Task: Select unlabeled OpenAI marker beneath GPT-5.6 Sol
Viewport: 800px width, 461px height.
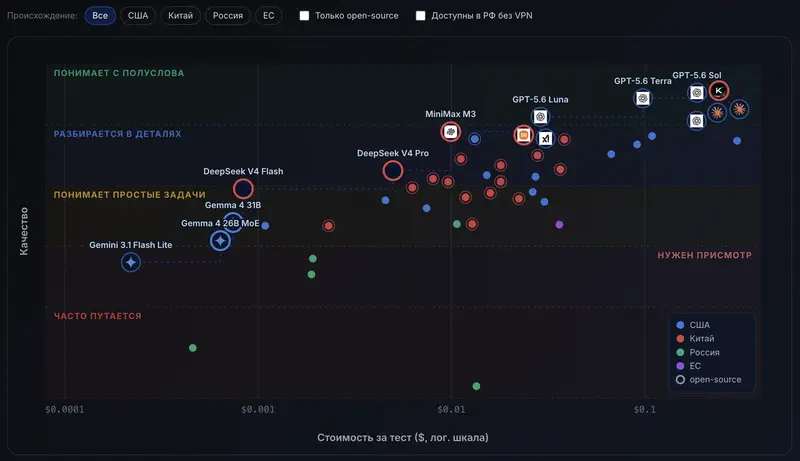Action: point(696,121)
